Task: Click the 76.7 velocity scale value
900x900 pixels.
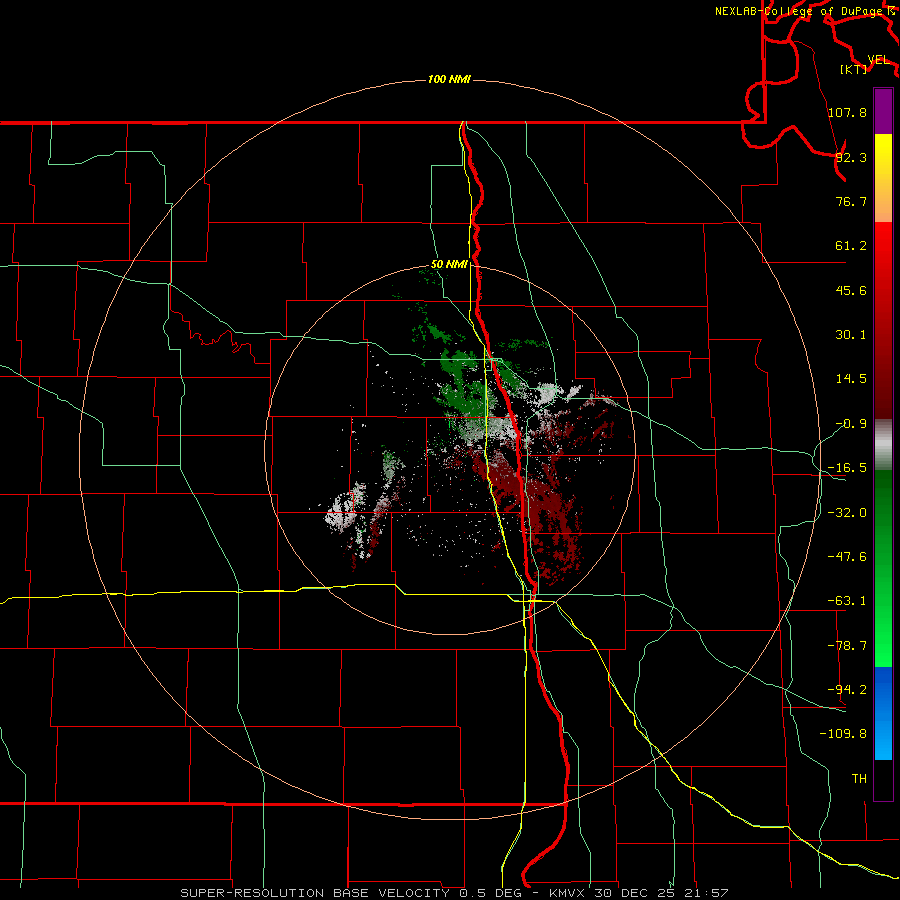Action: point(851,201)
